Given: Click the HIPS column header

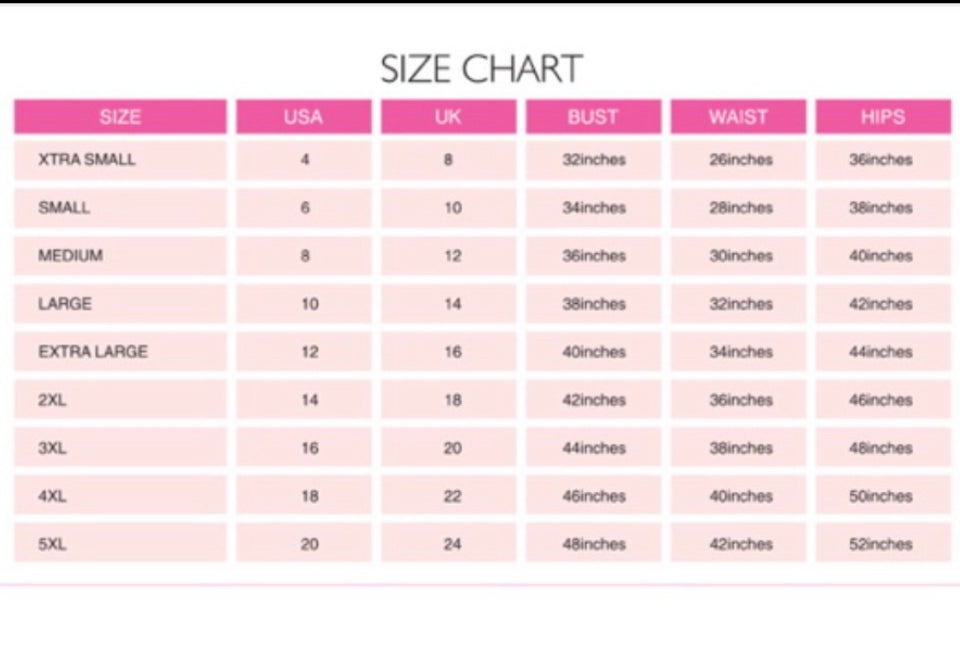Looking at the screenshot, I should [x=882, y=117].
